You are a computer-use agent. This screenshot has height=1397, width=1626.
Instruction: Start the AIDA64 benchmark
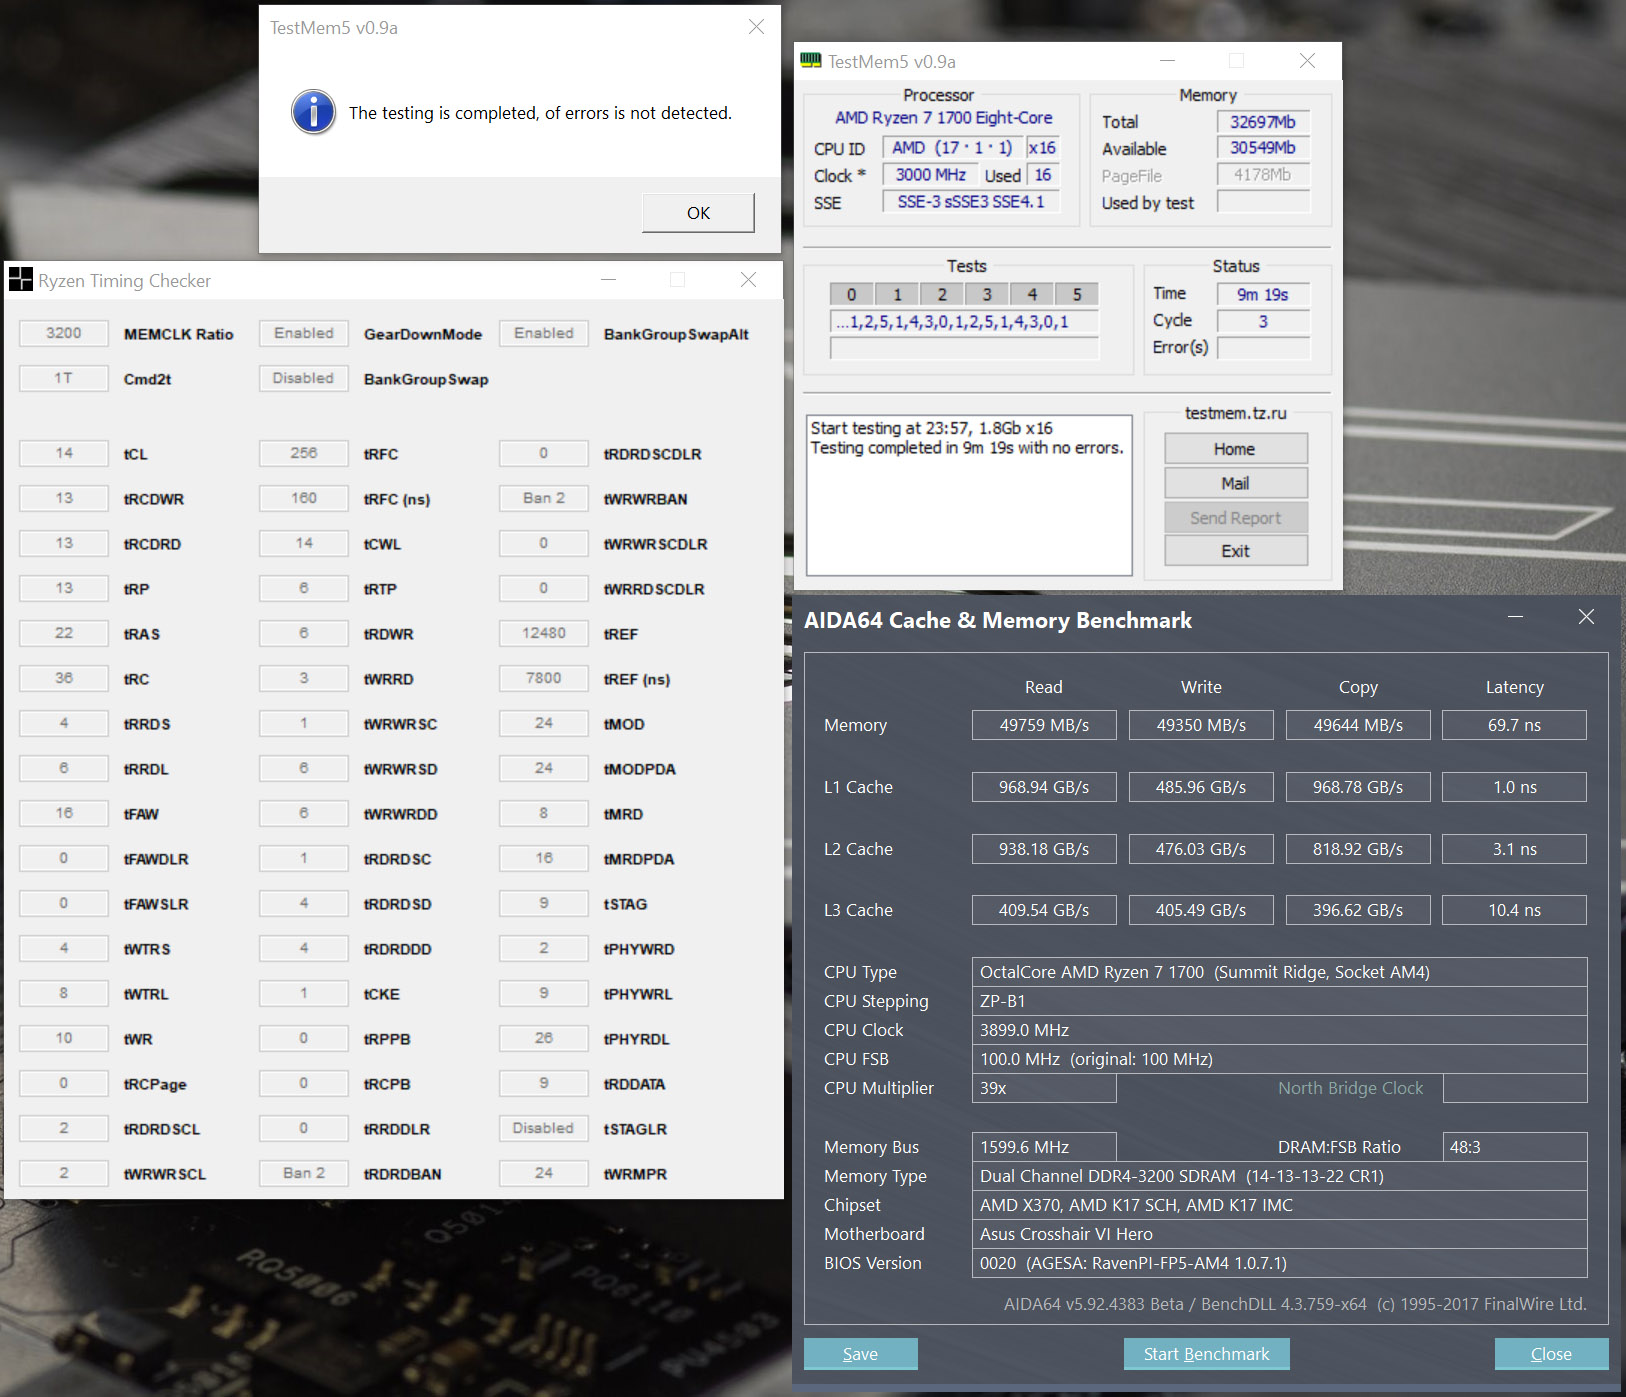(1206, 1354)
